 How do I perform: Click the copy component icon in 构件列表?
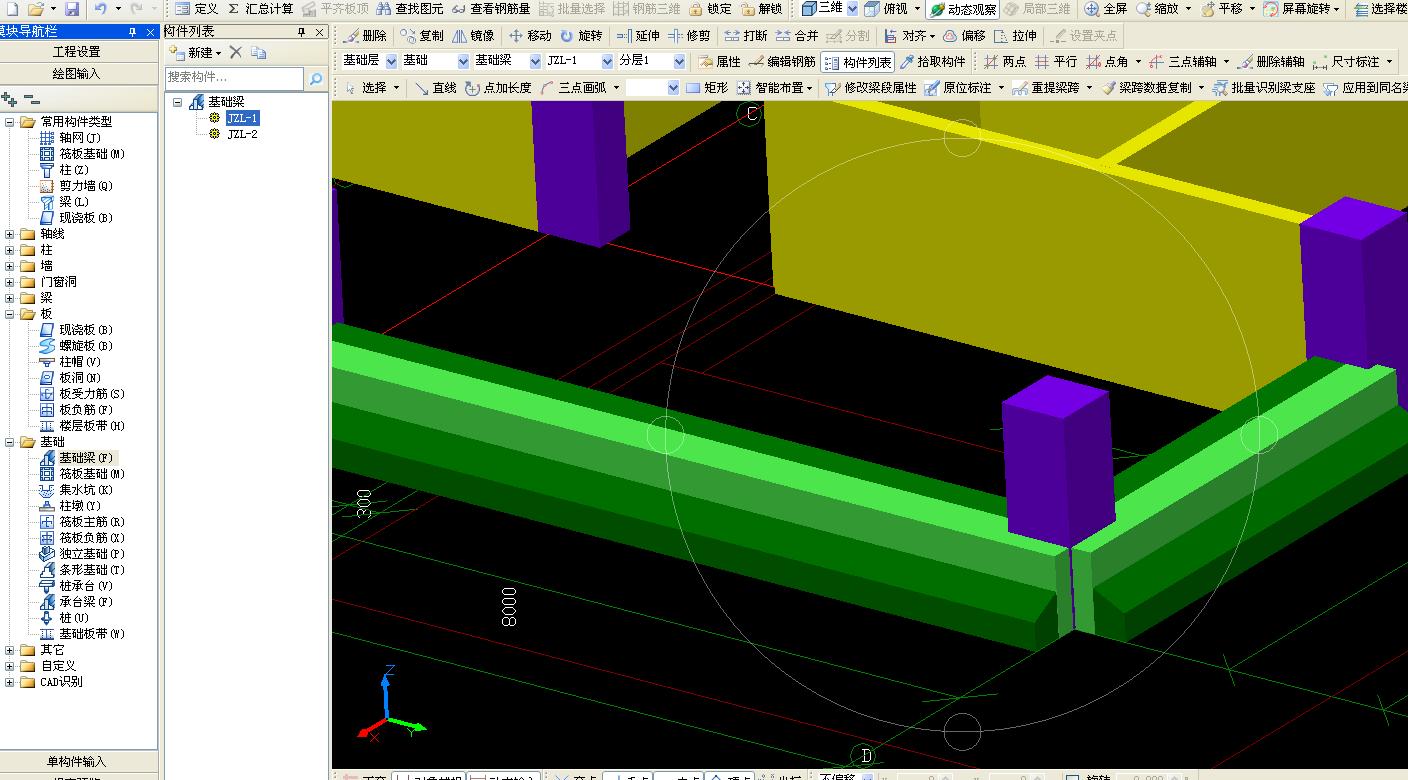tap(259, 52)
